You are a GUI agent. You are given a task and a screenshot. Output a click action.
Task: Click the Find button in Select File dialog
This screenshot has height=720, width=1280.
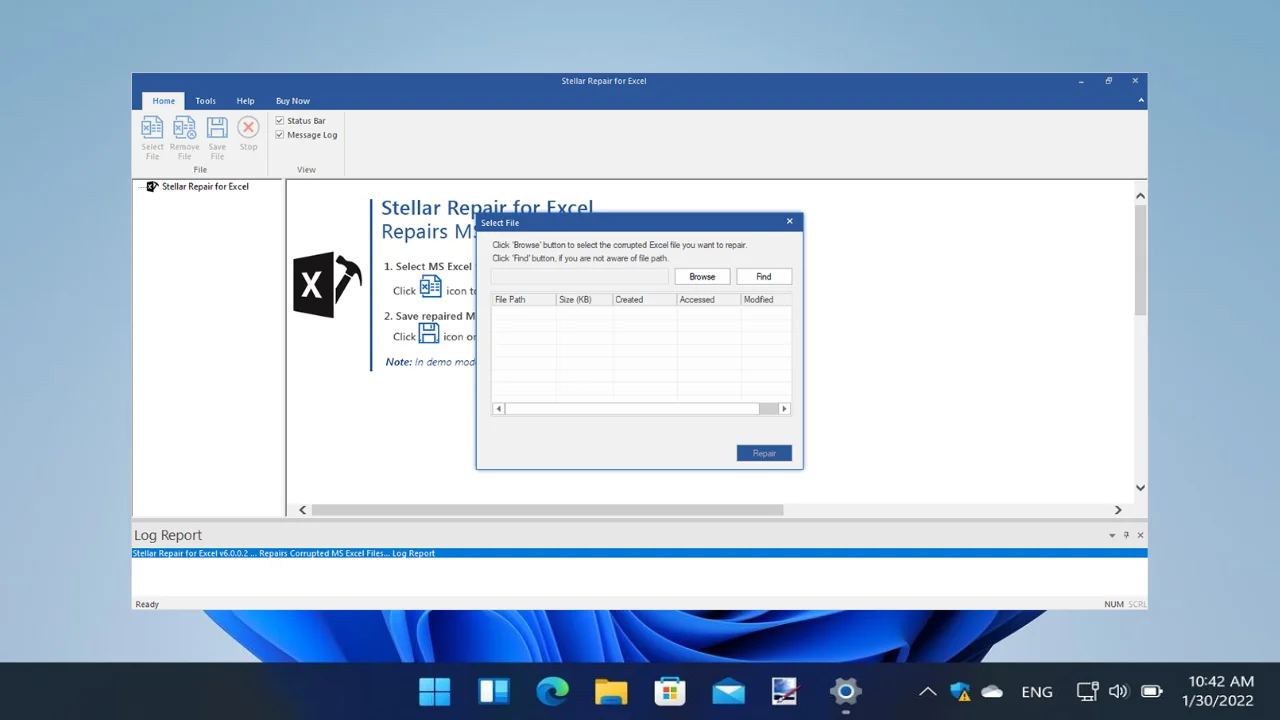(x=764, y=276)
